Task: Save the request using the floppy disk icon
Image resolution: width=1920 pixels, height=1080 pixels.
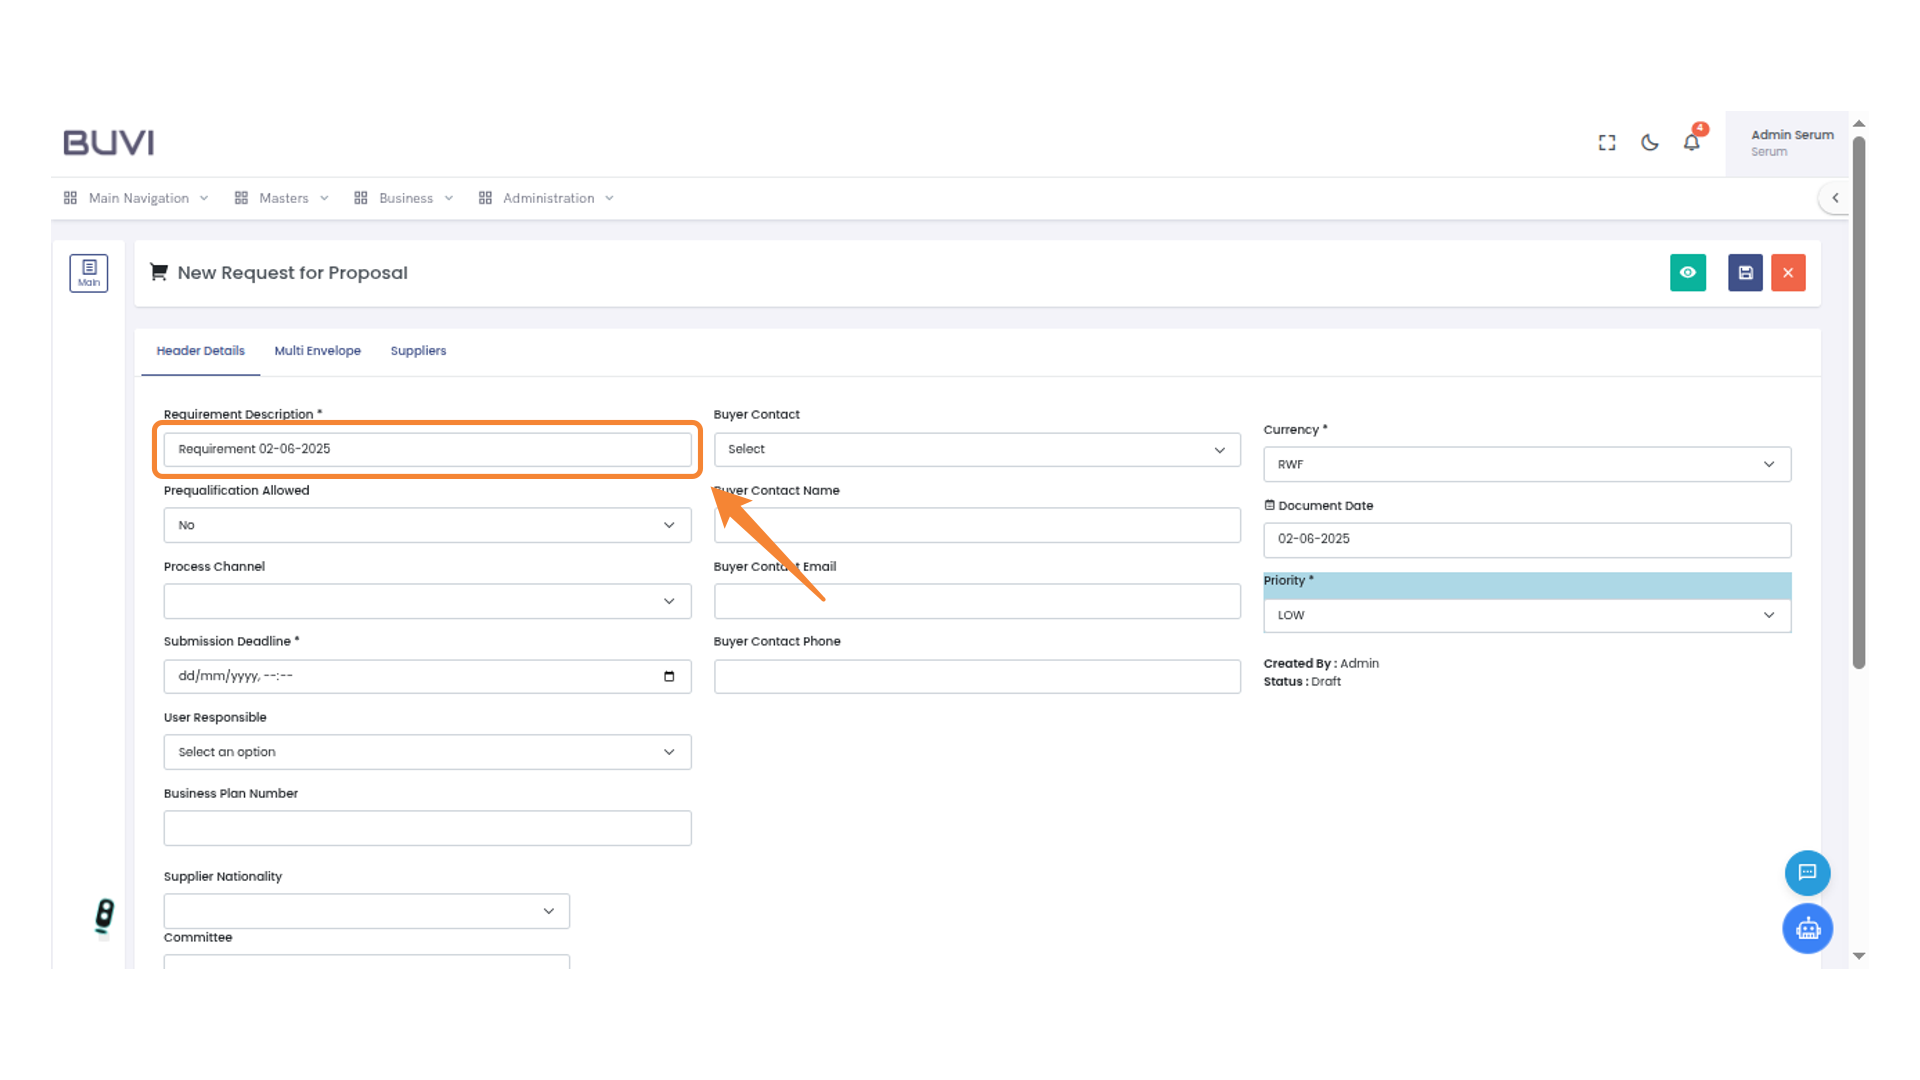Action: (1744, 272)
